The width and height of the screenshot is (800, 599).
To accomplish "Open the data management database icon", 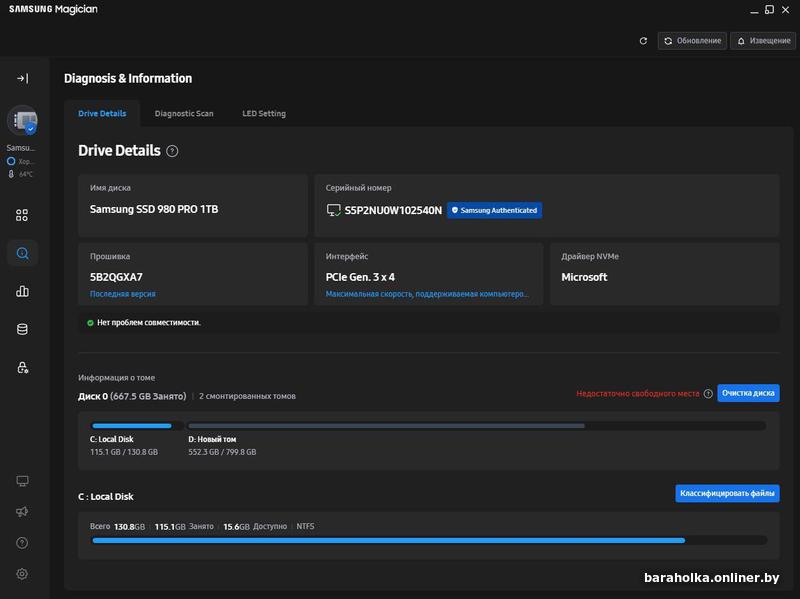I will [22, 329].
